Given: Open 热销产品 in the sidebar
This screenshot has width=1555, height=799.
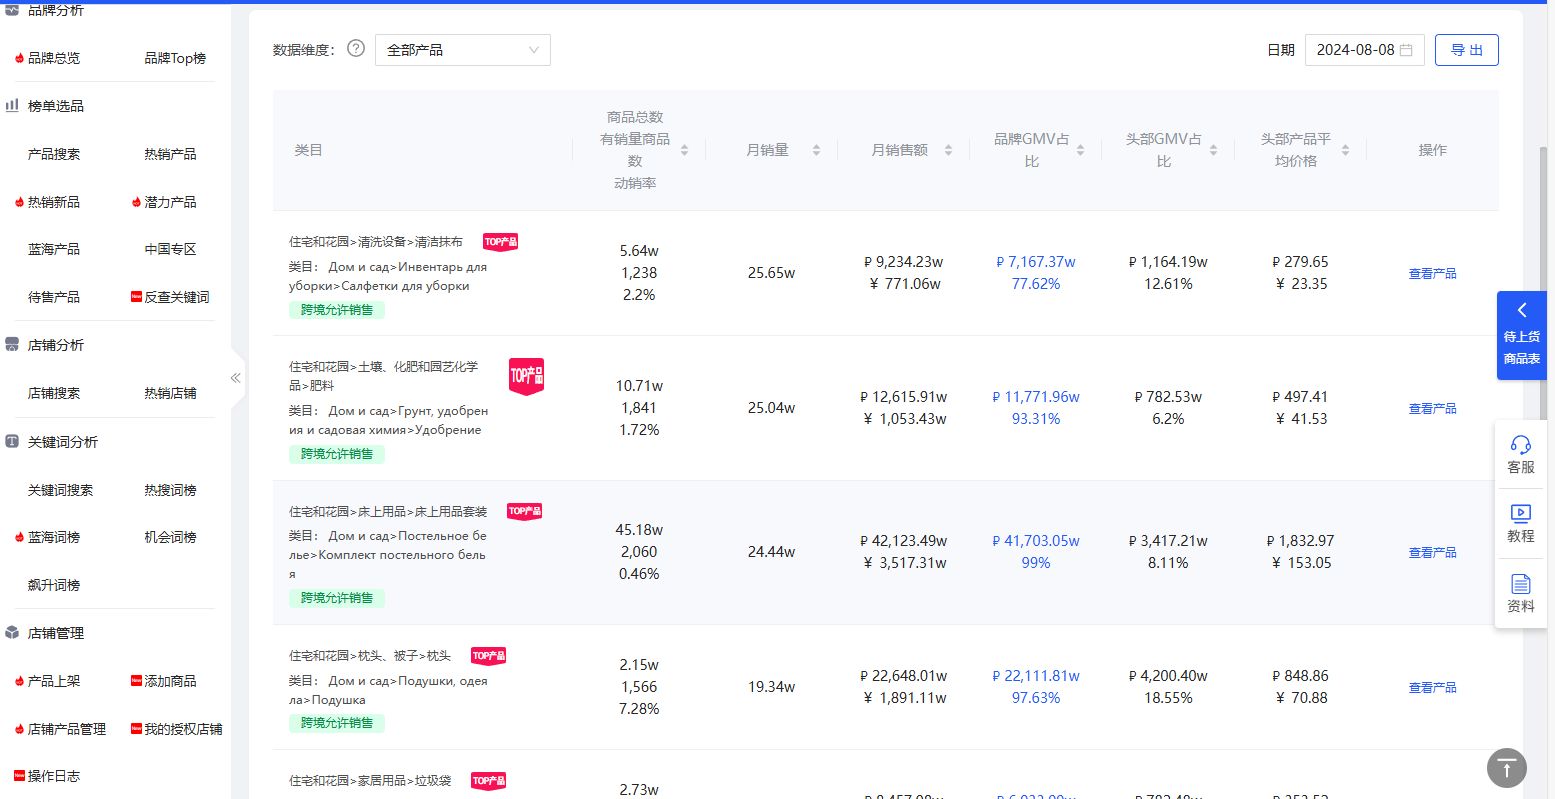Looking at the screenshot, I should (170, 154).
